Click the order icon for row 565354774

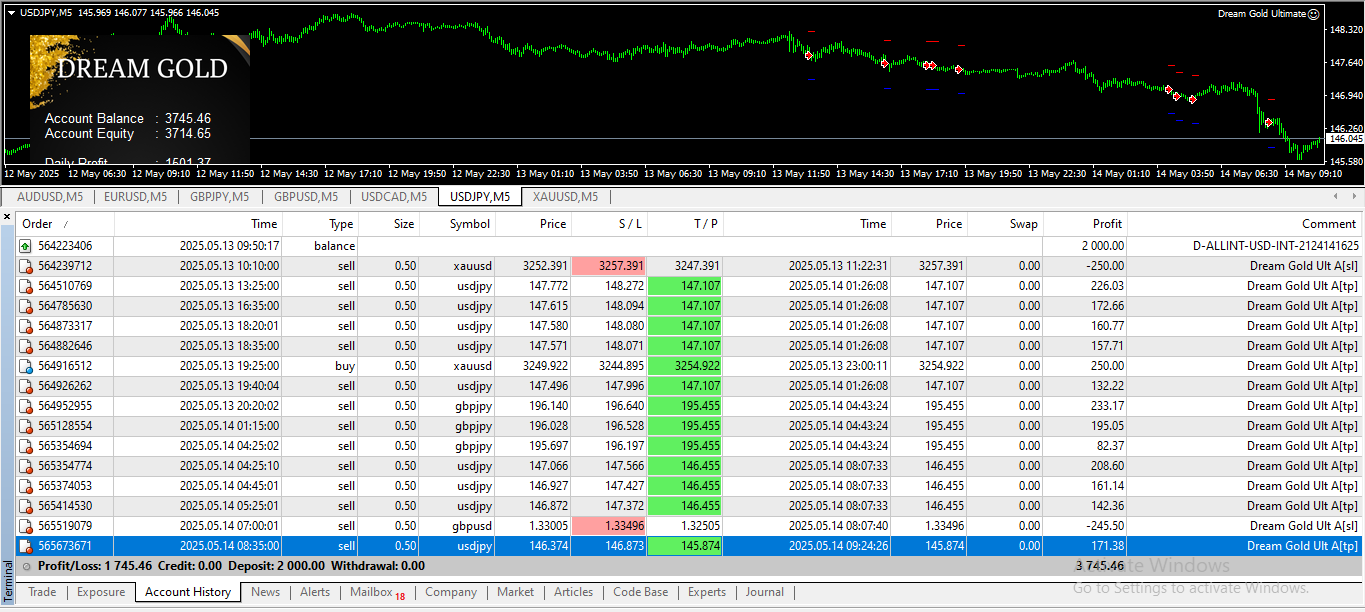coord(26,466)
